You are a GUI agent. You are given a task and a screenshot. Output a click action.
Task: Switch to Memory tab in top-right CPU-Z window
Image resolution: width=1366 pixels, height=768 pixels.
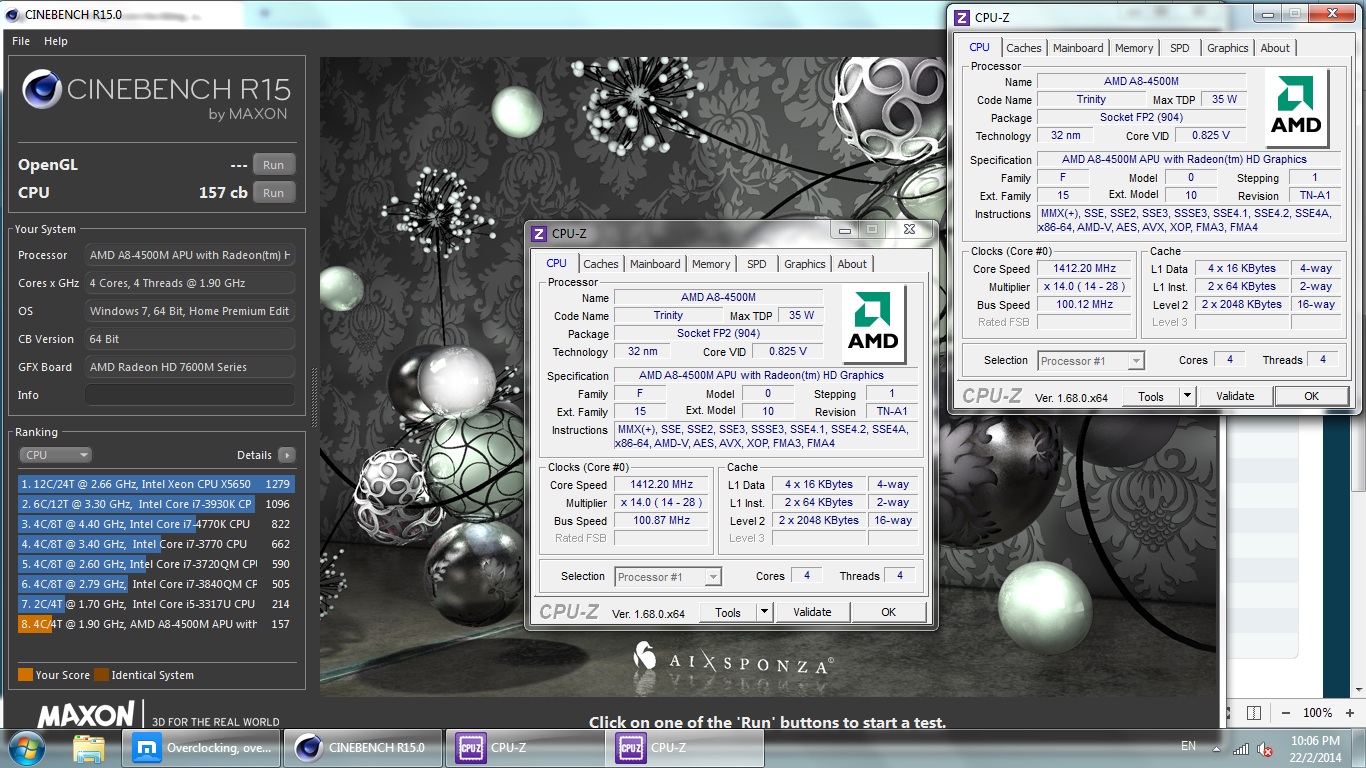1134,48
